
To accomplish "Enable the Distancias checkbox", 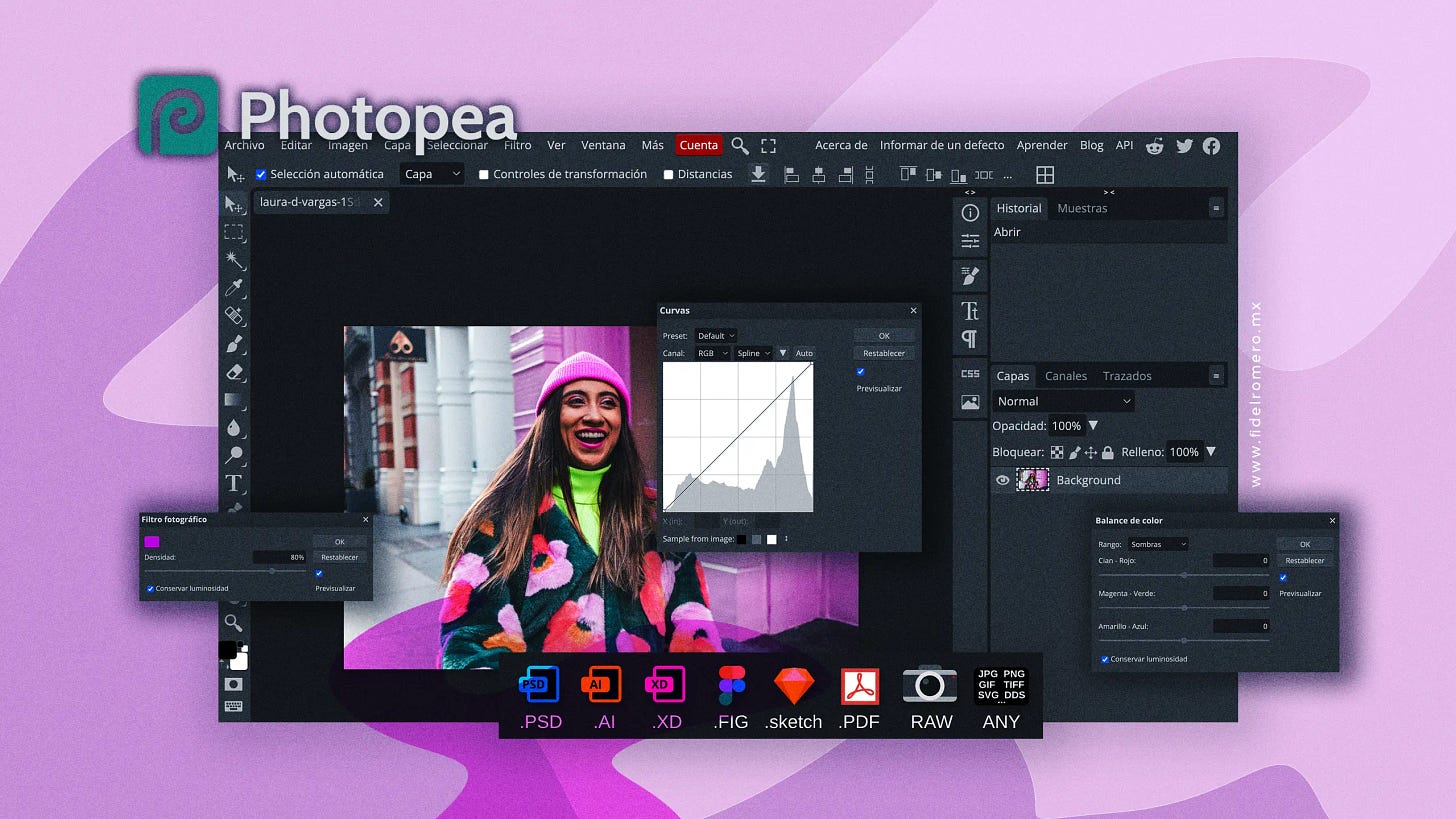I will (669, 174).
